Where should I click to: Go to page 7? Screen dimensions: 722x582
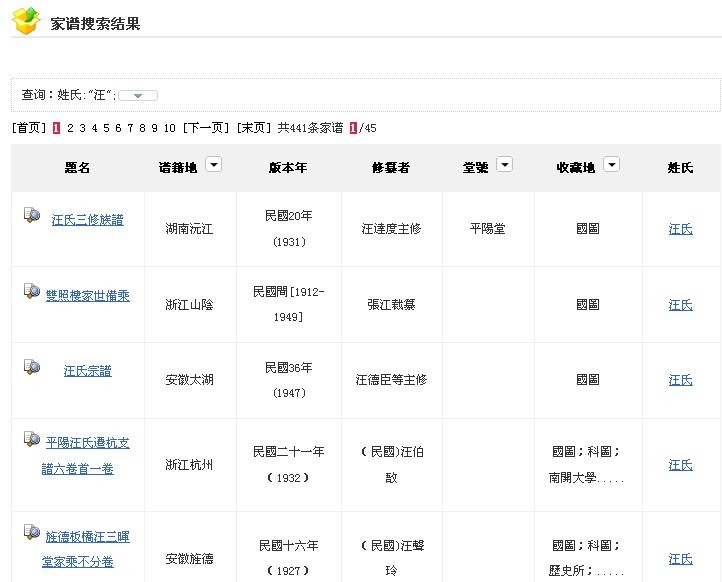point(130,128)
